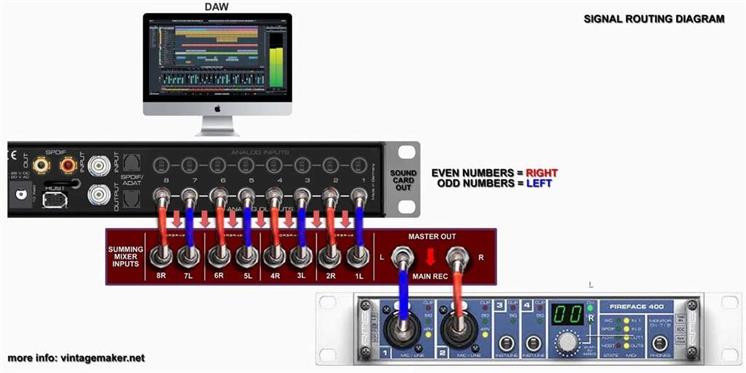Image resolution: width=746 pixels, height=373 pixels.
Task: Click the DC power socket on the sound card
Action: point(21,195)
